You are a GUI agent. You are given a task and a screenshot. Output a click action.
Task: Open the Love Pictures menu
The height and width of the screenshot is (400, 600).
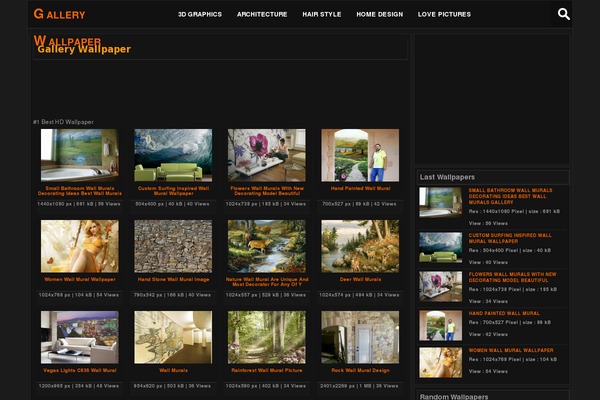tap(444, 14)
